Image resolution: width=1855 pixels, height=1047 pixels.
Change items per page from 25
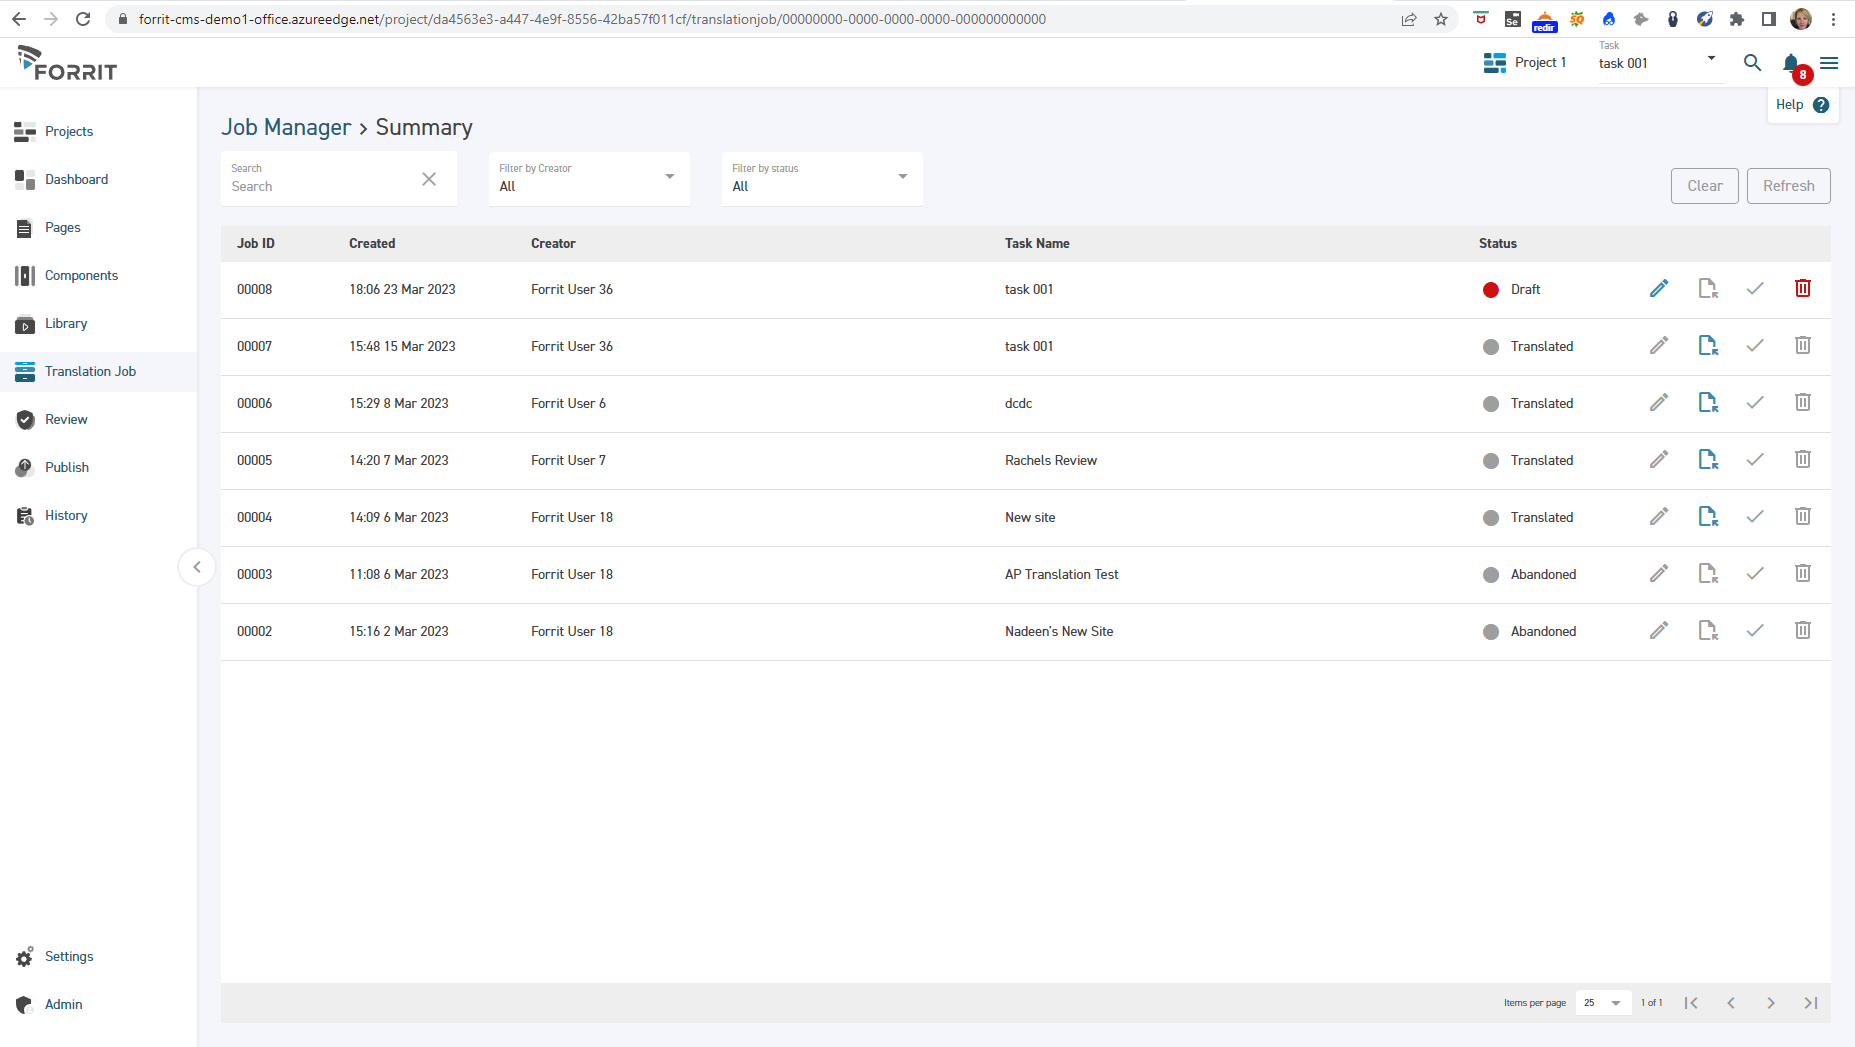[1603, 1003]
